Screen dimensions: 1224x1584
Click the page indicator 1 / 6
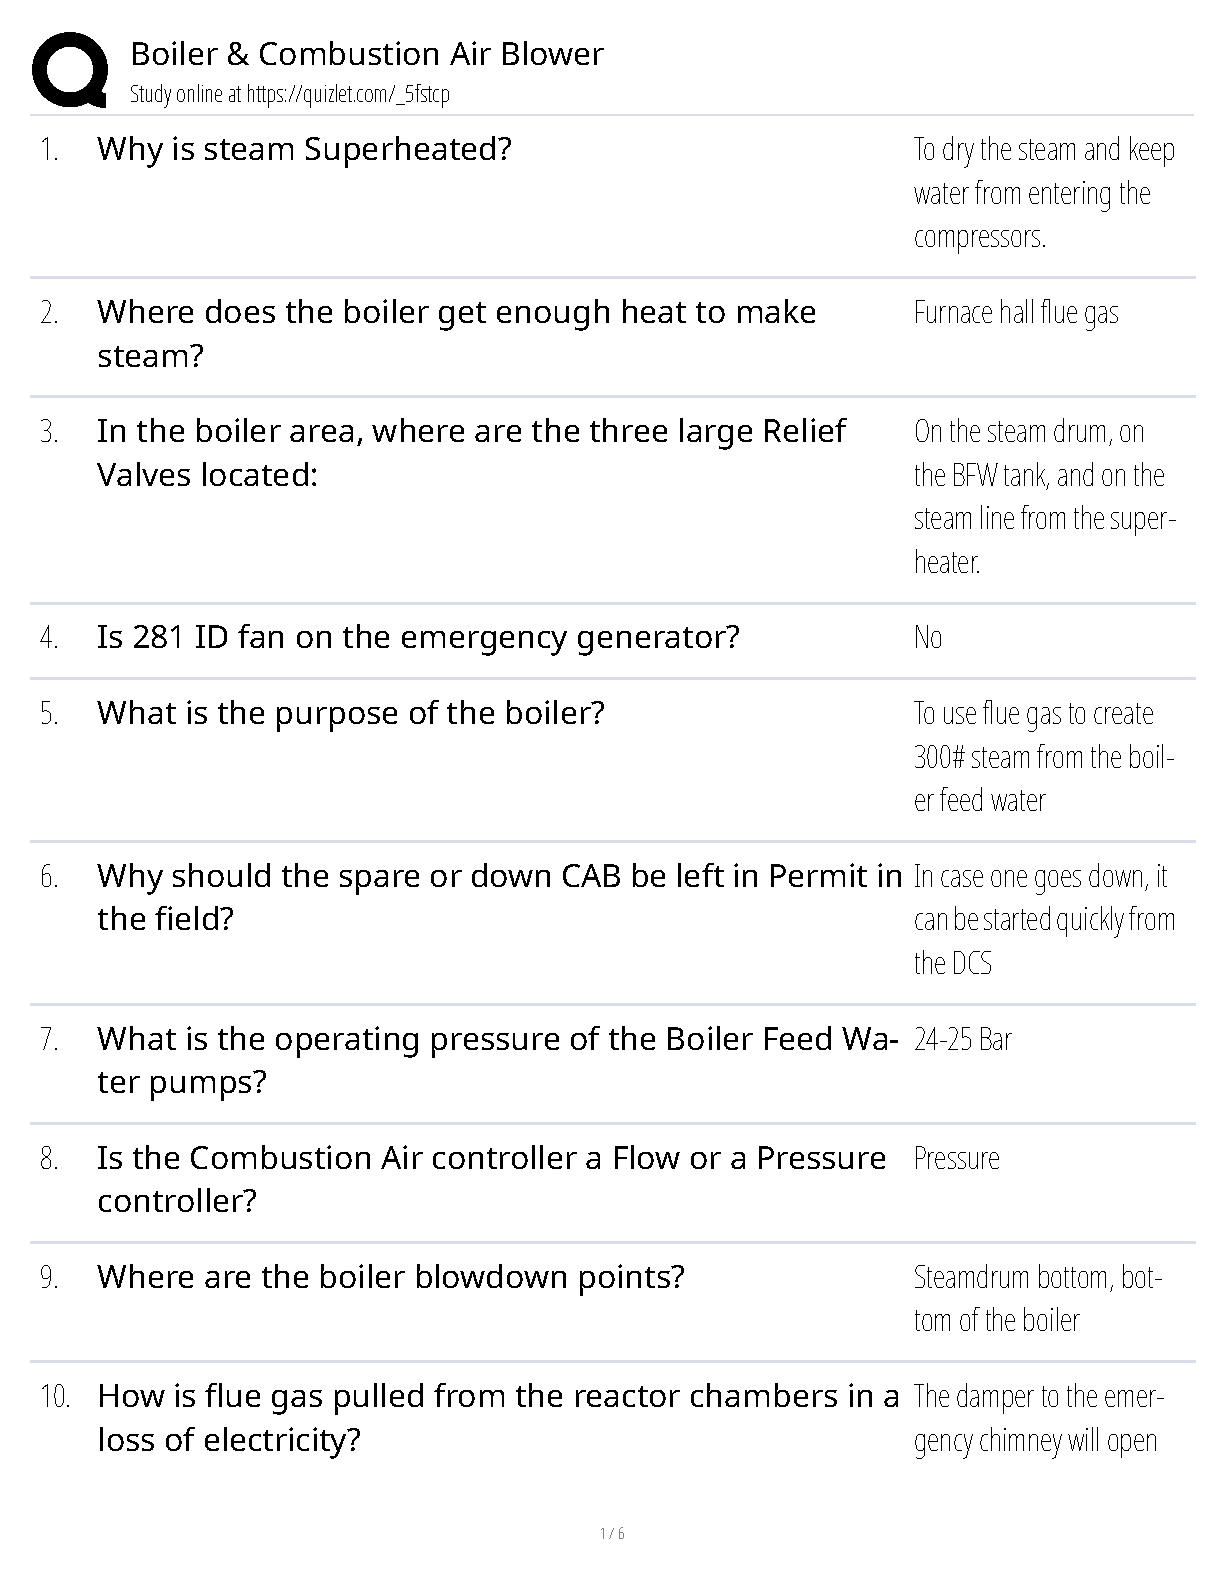pos(612,1534)
